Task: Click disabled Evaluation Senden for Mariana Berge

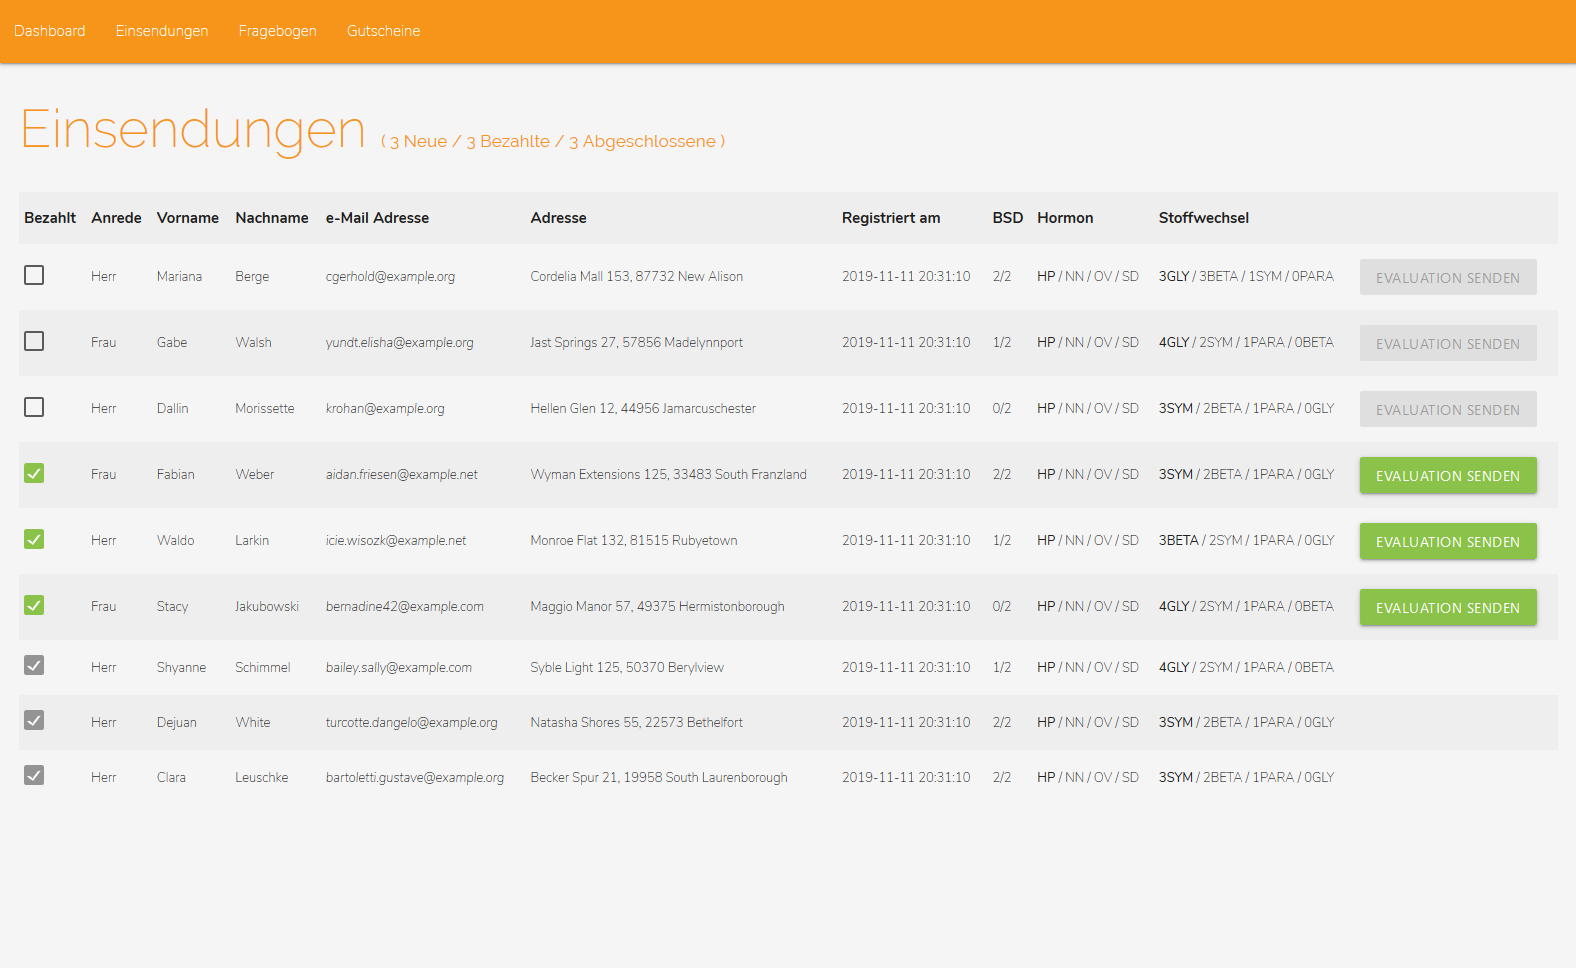Action: (x=1447, y=278)
